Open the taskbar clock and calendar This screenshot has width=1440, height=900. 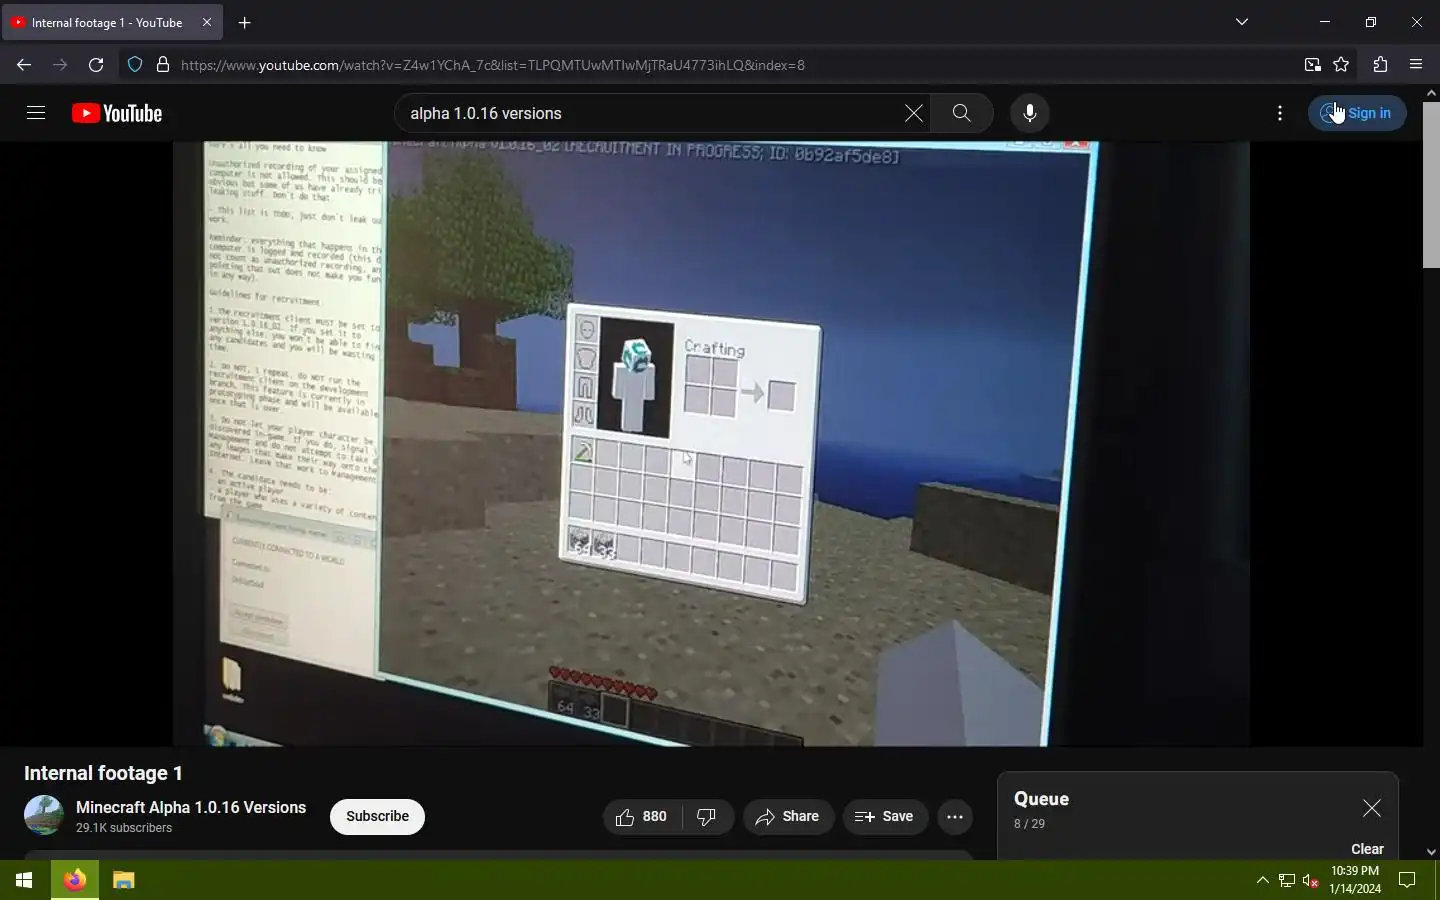tap(1355, 880)
